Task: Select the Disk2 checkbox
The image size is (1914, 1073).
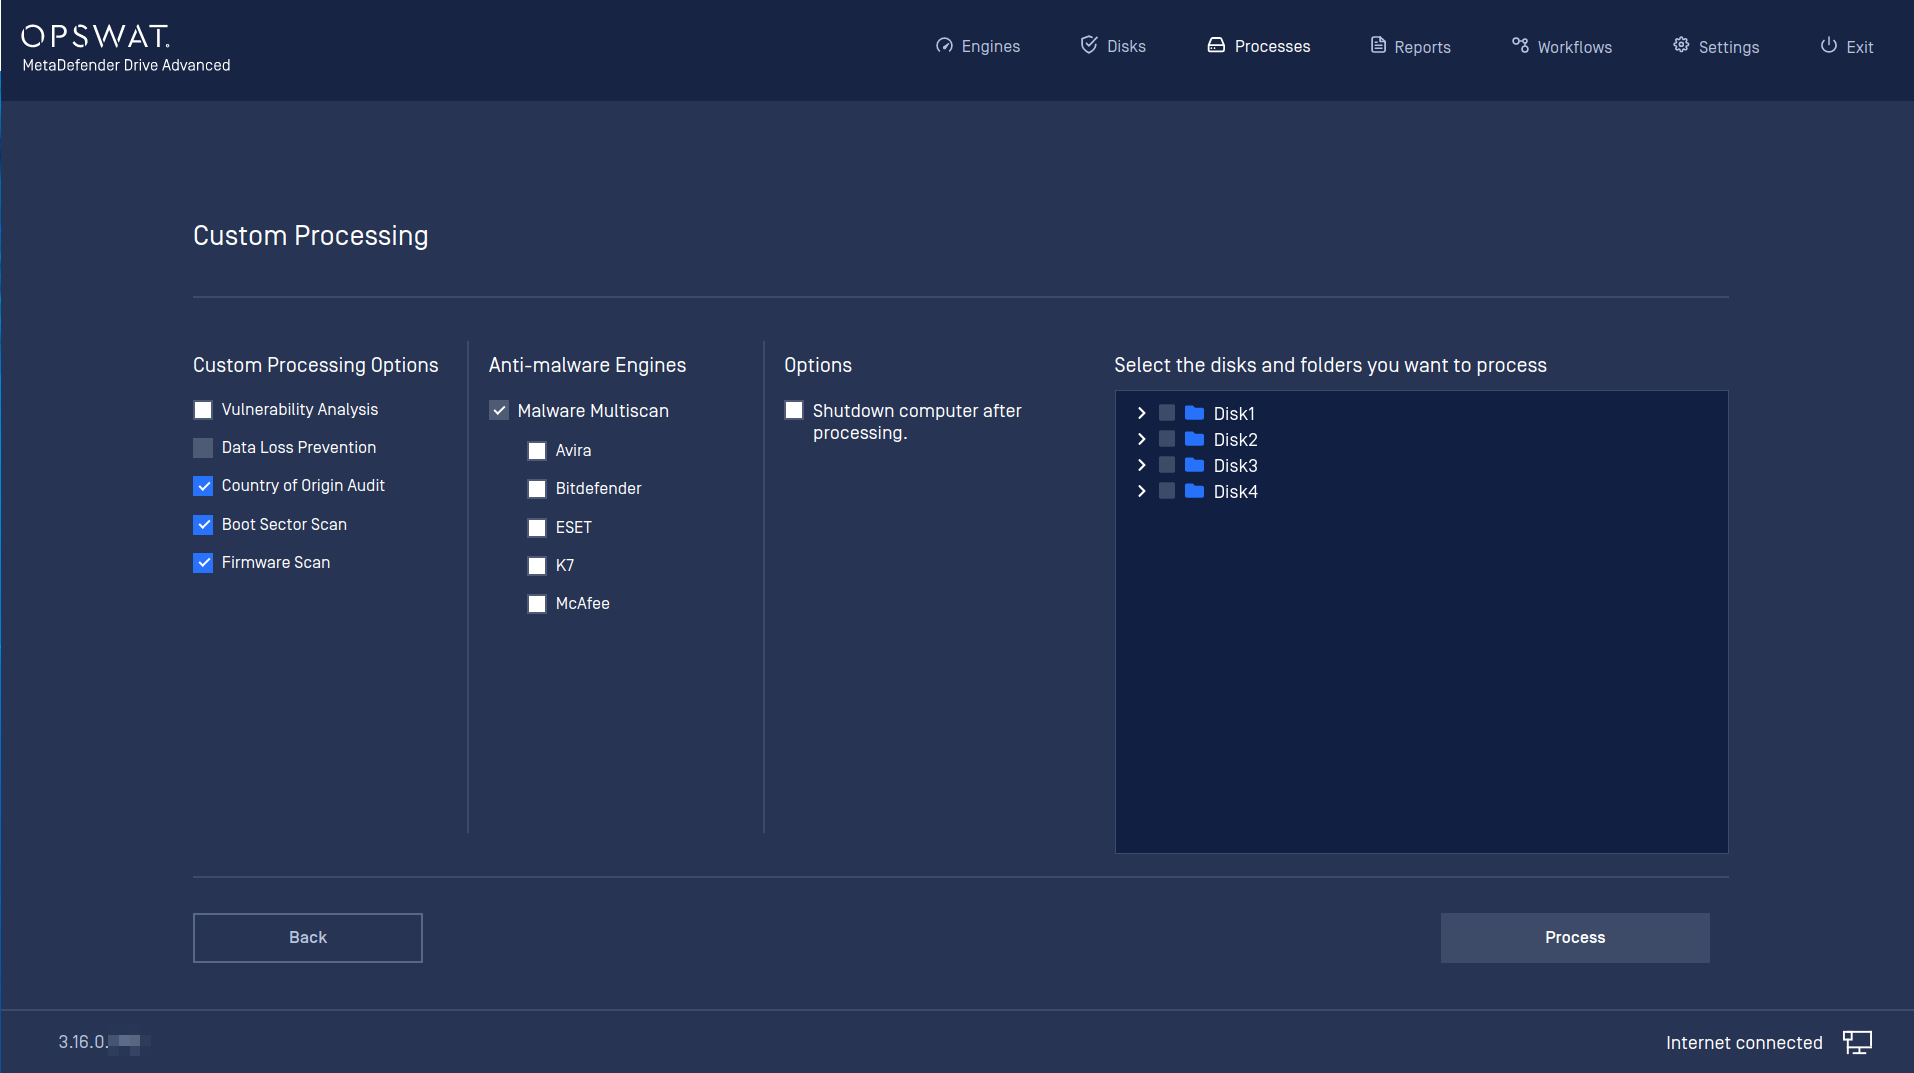Action: click(x=1167, y=439)
